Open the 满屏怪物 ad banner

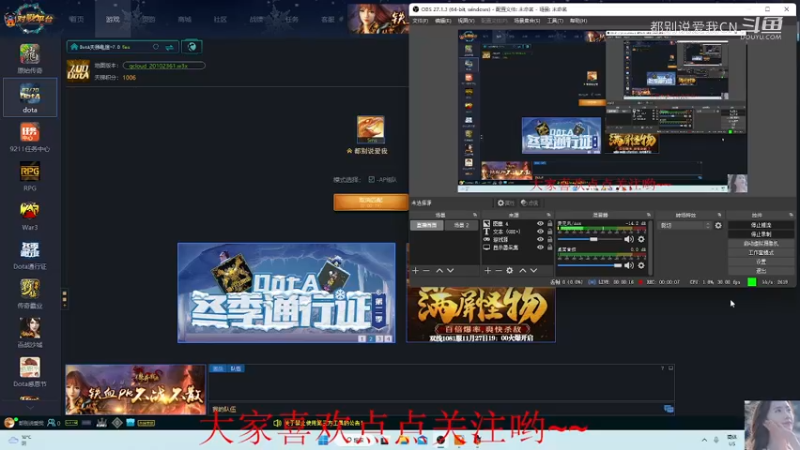click(x=481, y=314)
